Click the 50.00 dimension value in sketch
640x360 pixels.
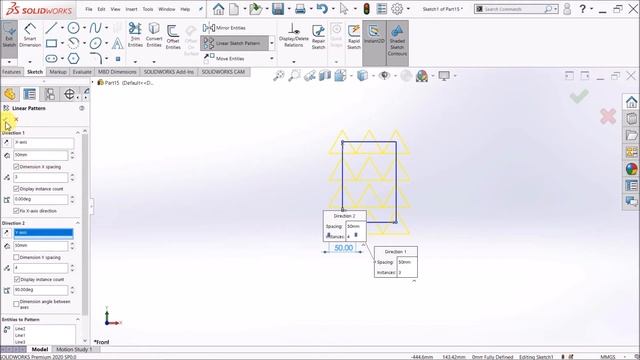point(343,248)
